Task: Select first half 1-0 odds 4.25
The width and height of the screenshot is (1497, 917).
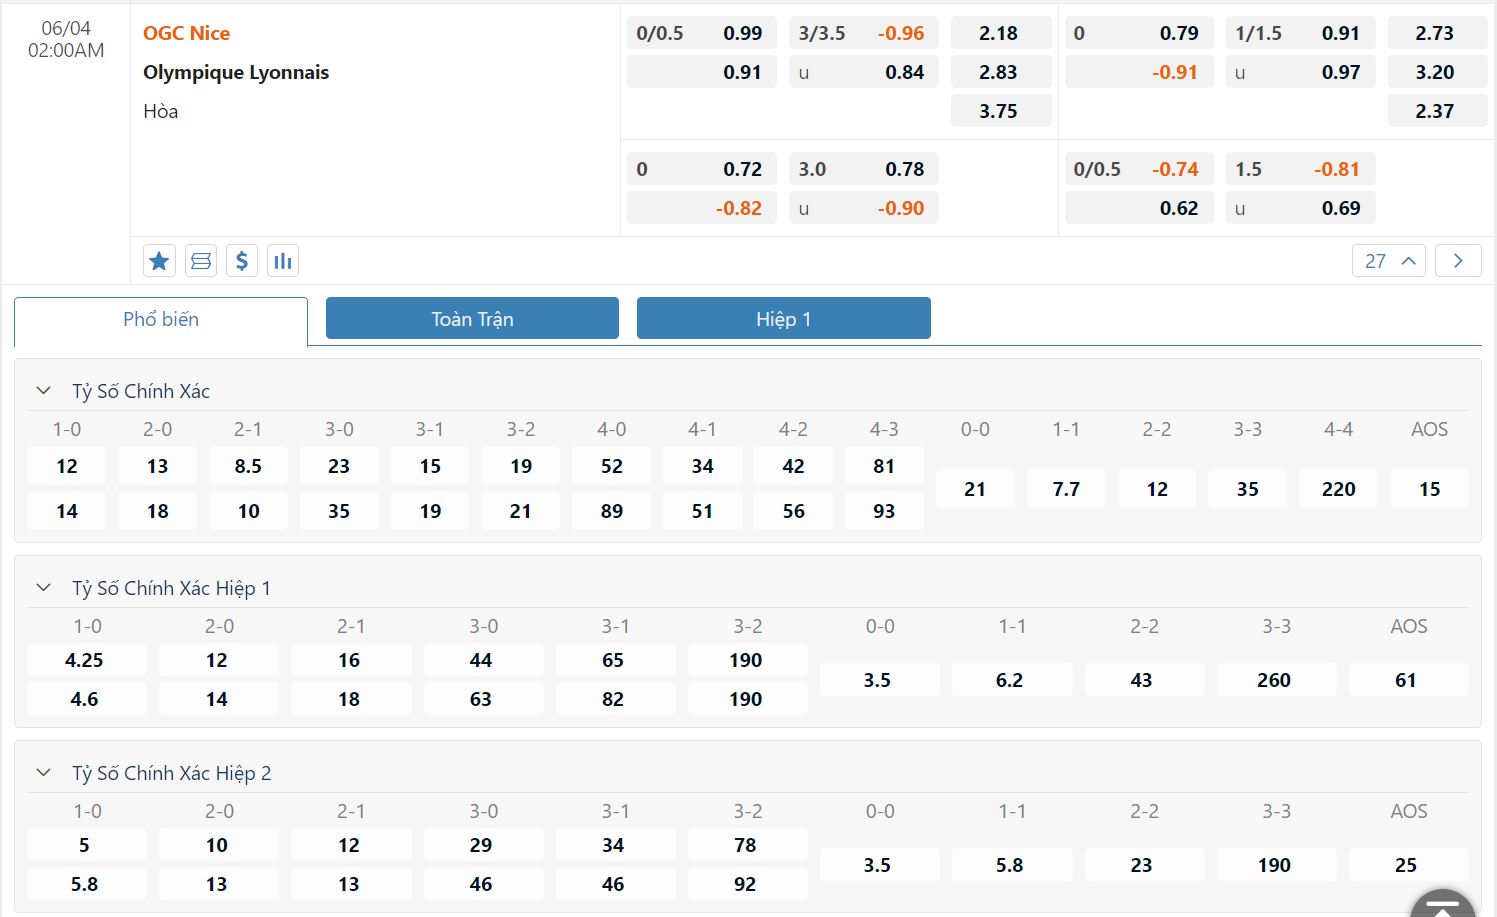Action: tap(86, 660)
